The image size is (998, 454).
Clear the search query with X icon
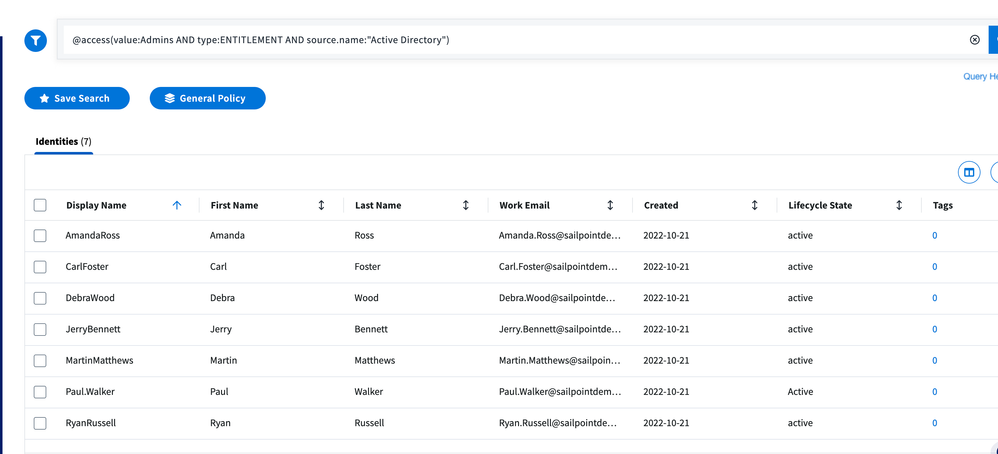974,40
